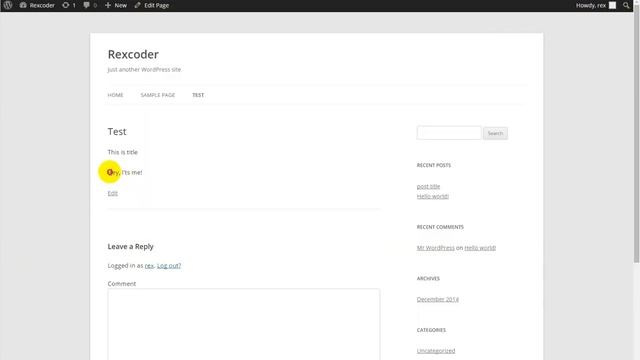Click the Categories widget heading
This screenshot has width=640, height=360.
click(x=431, y=330)
